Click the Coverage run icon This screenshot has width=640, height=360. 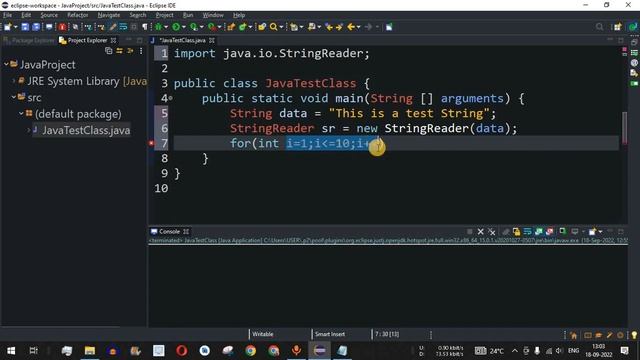click(x=194, y=27)
